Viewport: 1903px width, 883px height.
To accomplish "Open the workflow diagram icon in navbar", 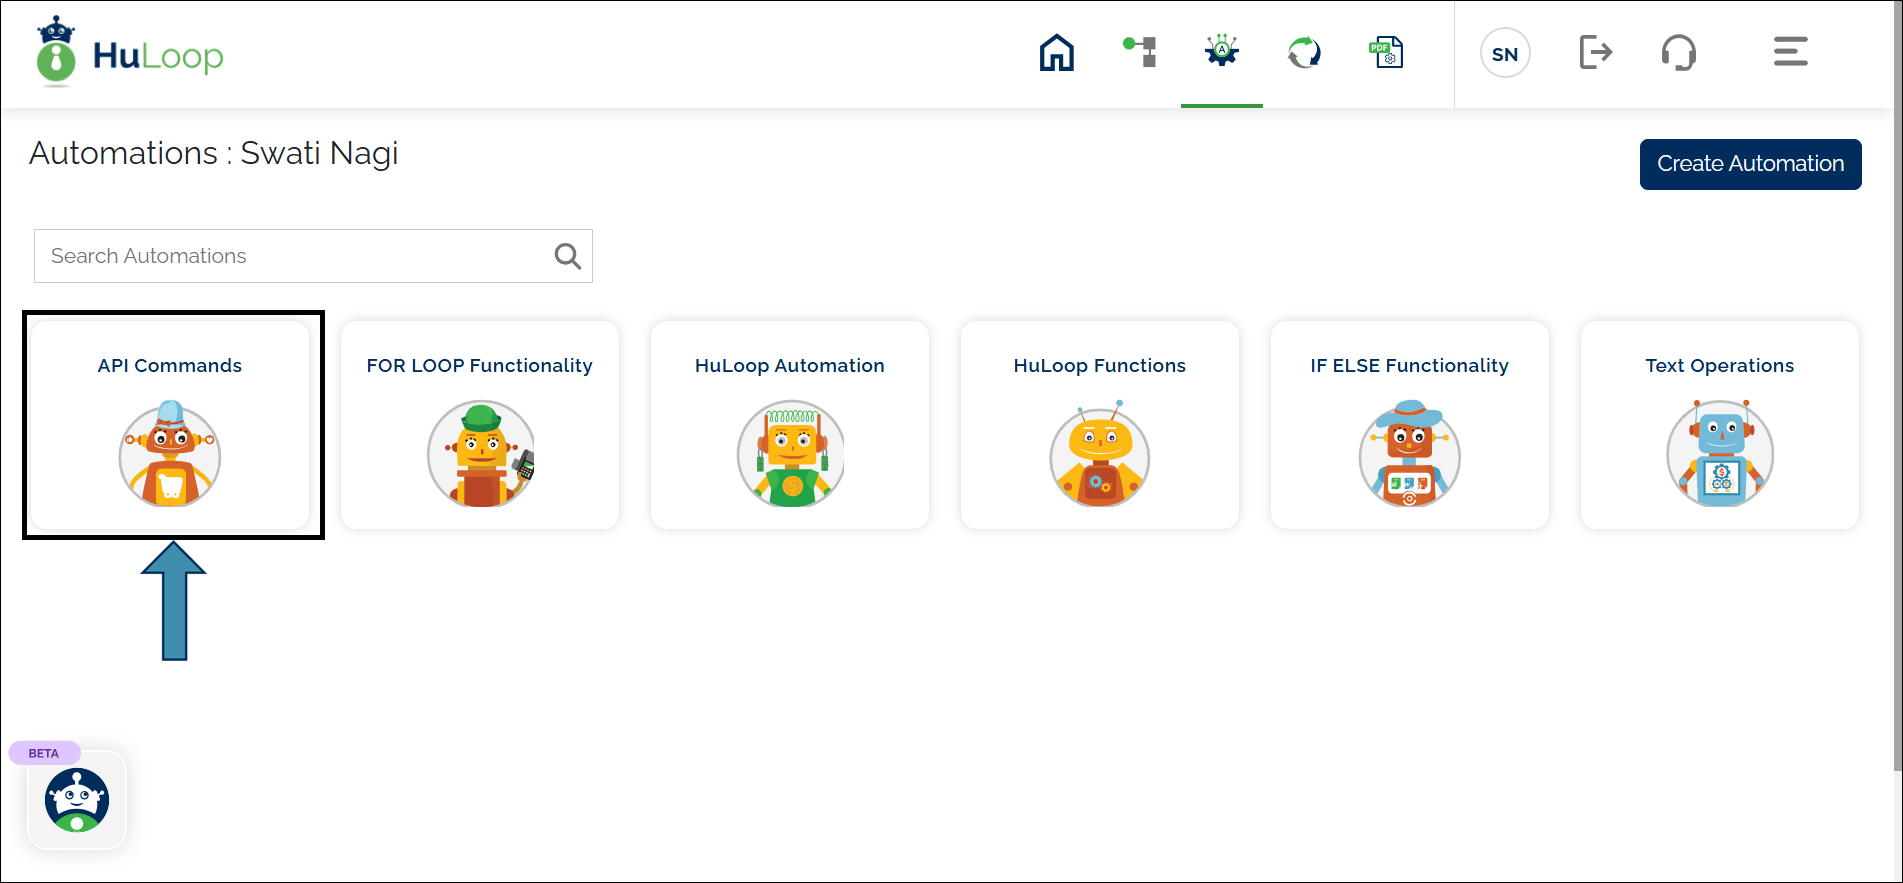I will click(1140, 52).
